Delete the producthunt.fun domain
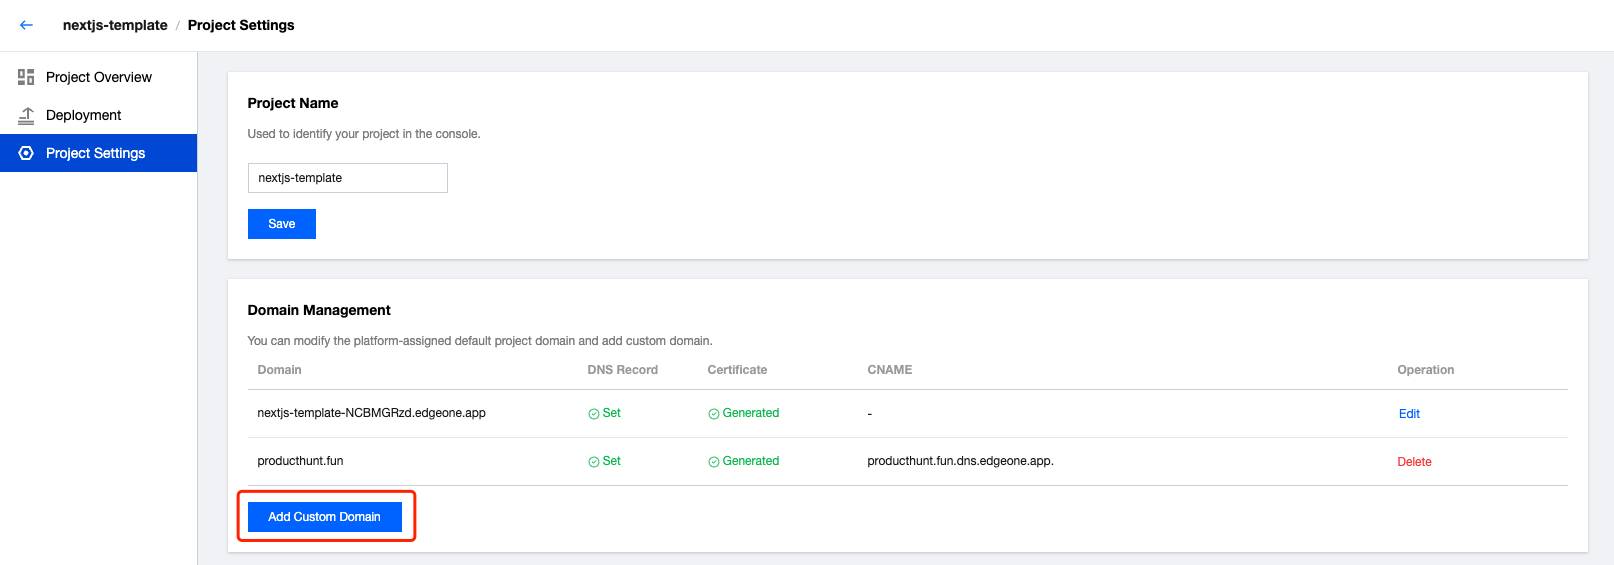1614x565 pixels. point(1414,462)
